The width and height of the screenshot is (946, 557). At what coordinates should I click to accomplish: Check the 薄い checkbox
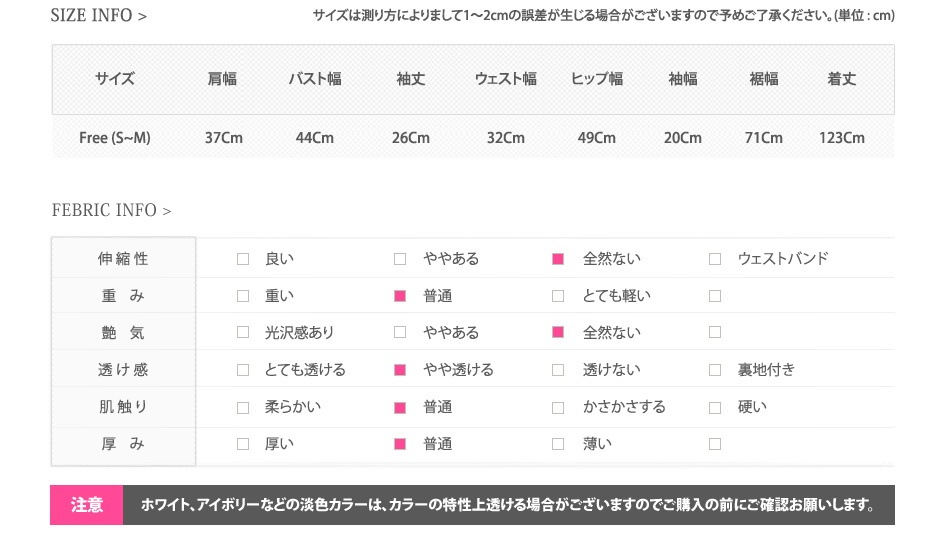click(x=558, y=444)
